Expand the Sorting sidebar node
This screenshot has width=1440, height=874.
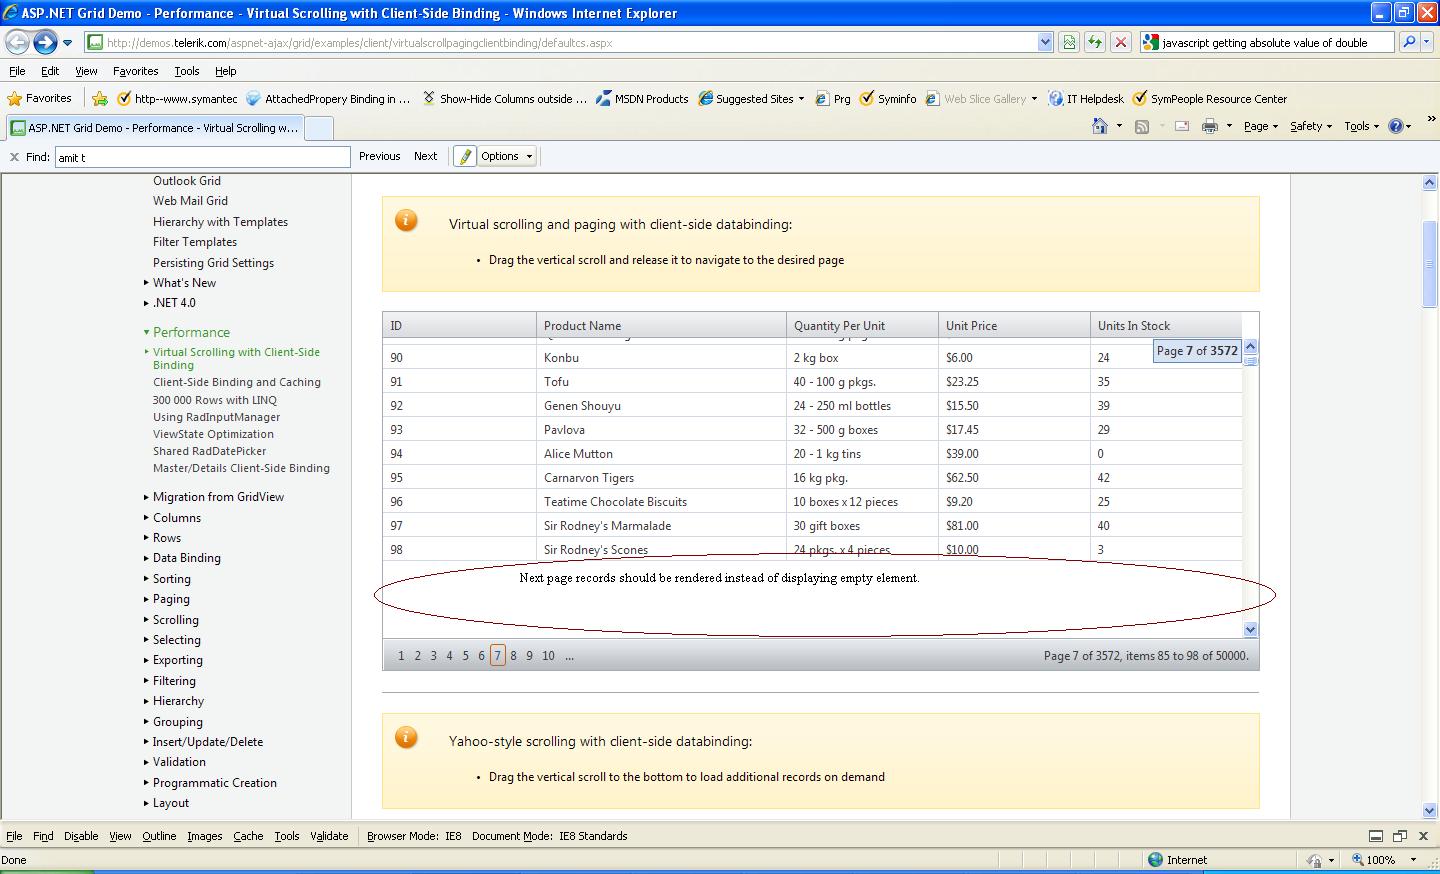click(x=146, y=579)
